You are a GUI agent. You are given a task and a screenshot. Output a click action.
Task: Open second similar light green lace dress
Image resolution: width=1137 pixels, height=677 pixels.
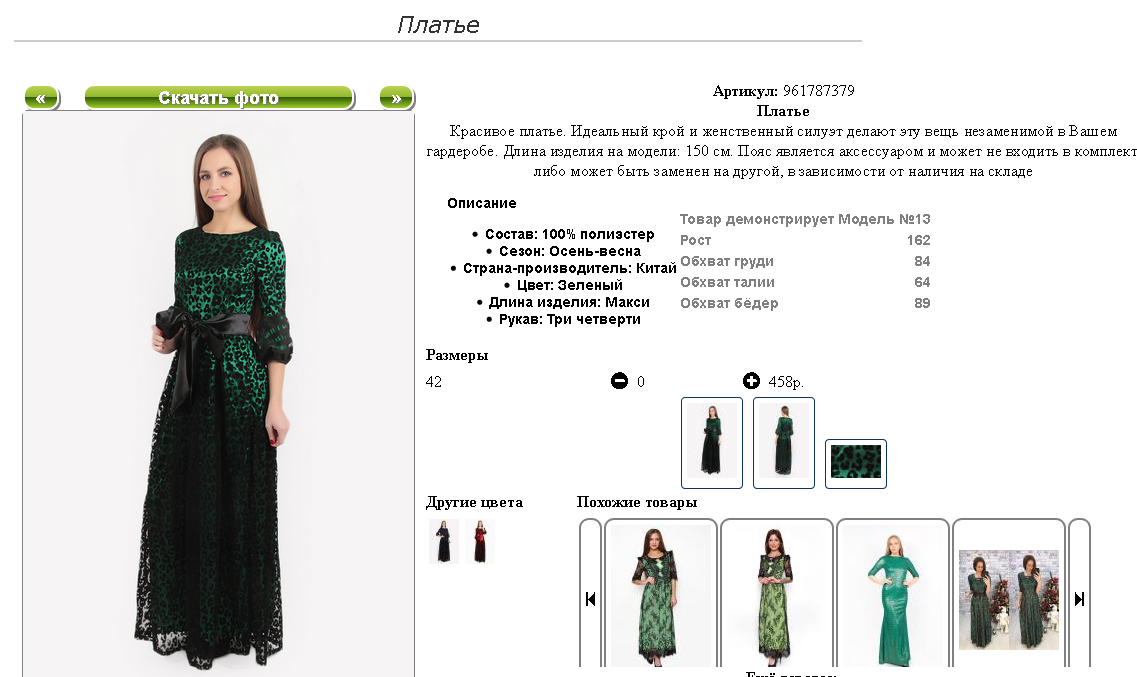777,594
